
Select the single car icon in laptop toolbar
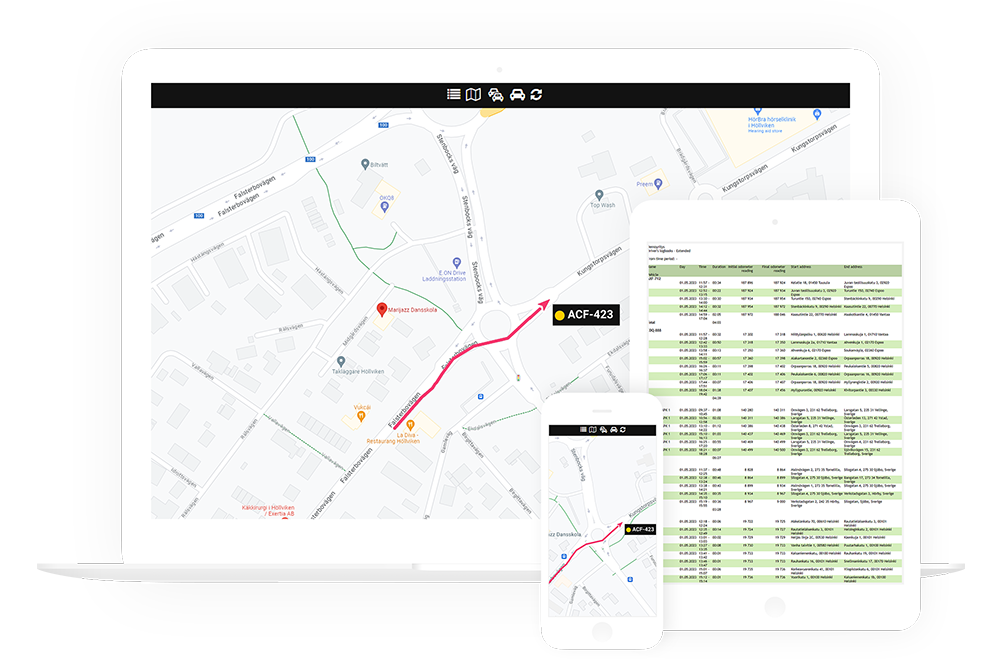516,94
